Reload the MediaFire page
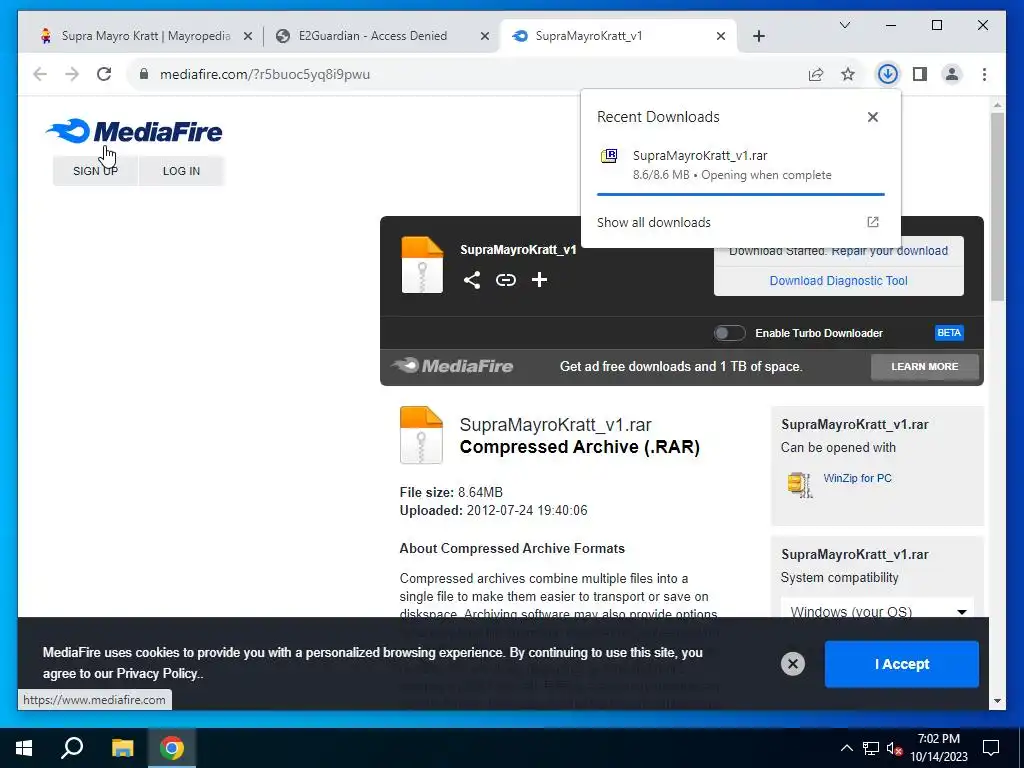Image resolution: width=1024 pixels, height=768 pixels. [x=104, y=74]
